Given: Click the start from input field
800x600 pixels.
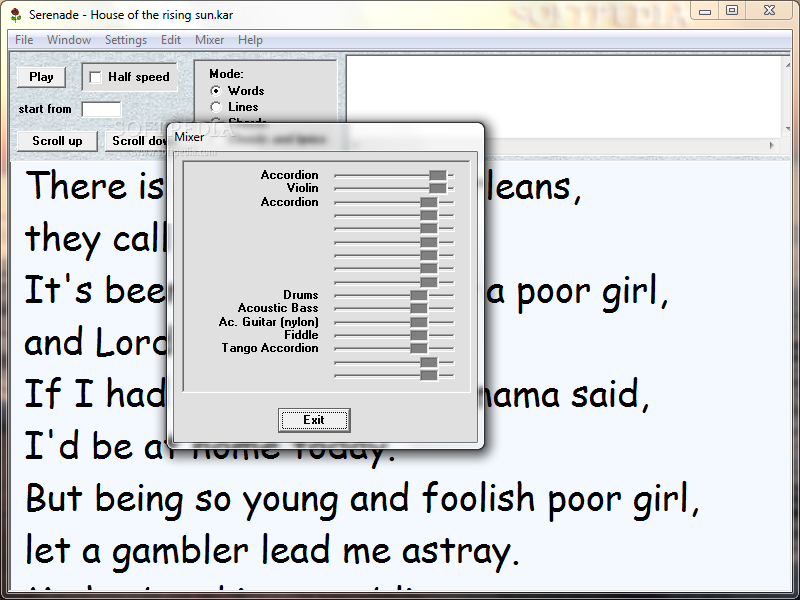Looking at the screenshot, I should click(102, 109).
